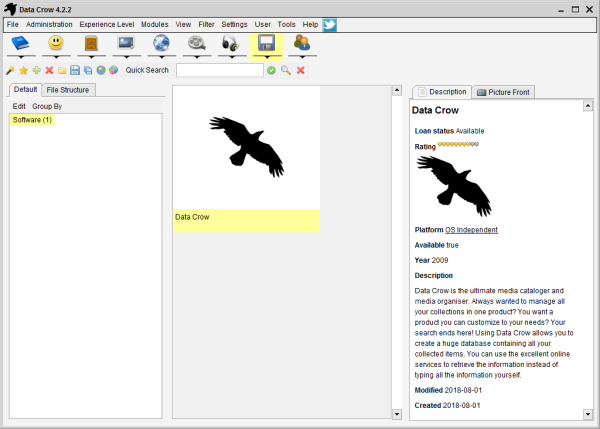The height and width of the screenshot is (429, 600).
Task: Expand dropdown arrow under film reel module
Action: [197, 57]
